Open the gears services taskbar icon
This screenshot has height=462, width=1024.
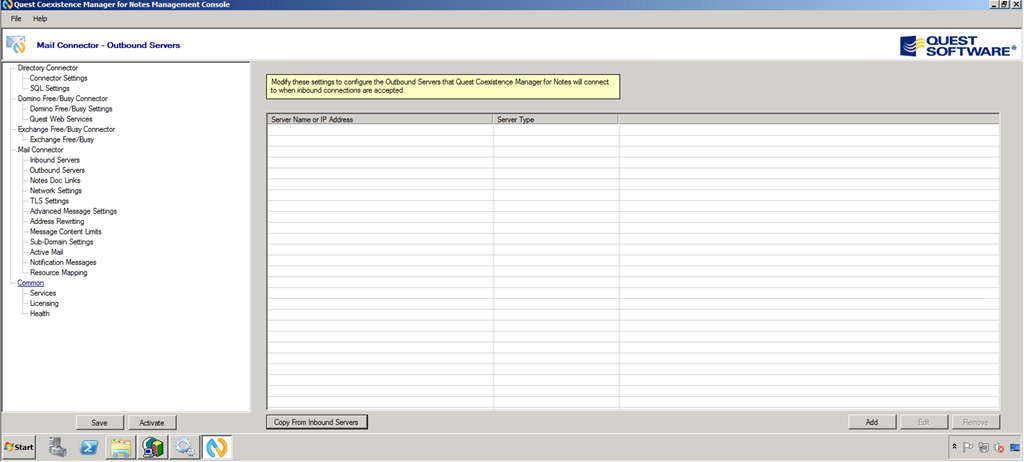coord(184,448)
